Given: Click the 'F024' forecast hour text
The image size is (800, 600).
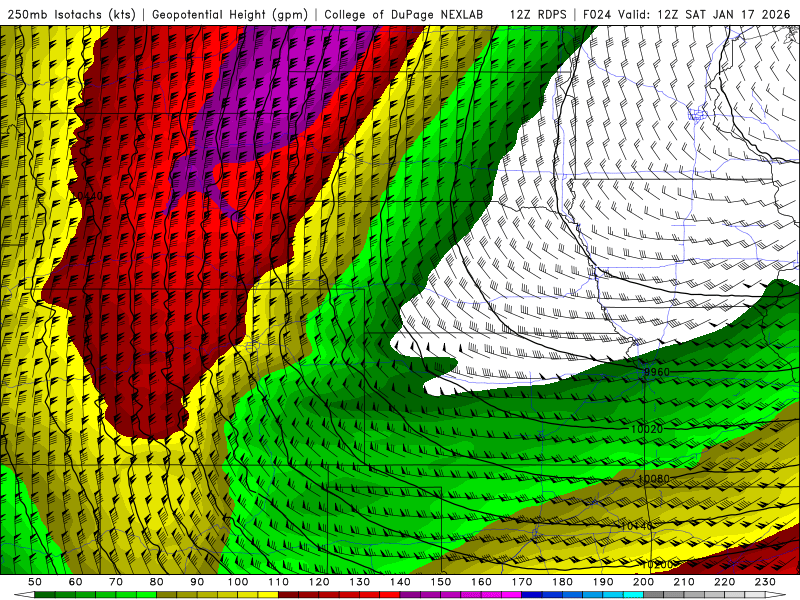Looking at the screenshot, I should click(x=598, y=14).
